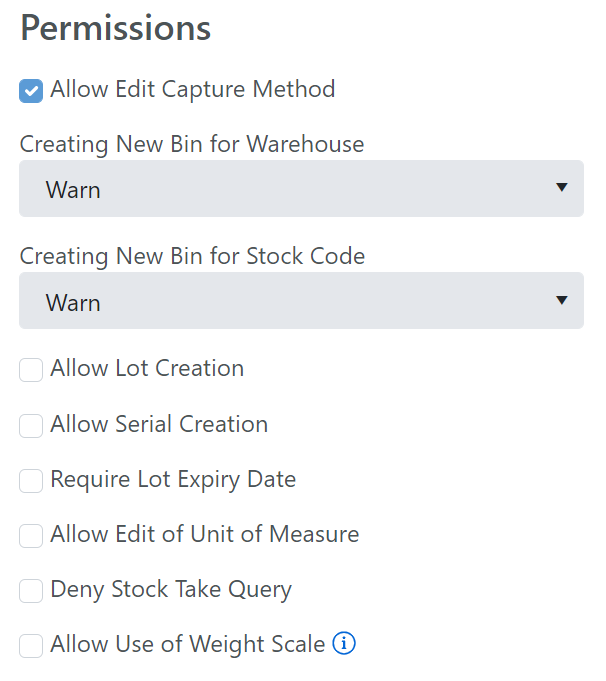Check the Allow Use of Weight Scale box
Image resolution: width=606 pixels, height=681 pixels.
(x=31, y=646)
